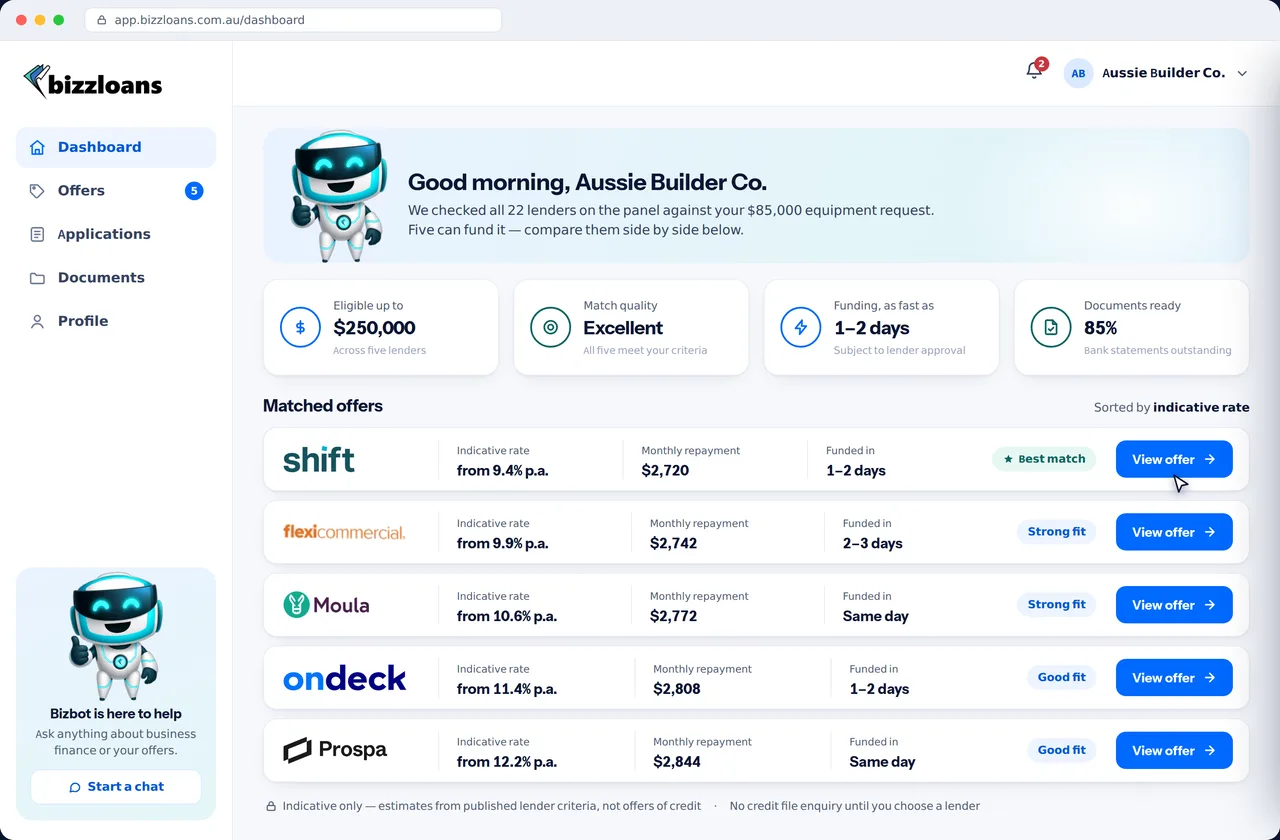Click 'Bank statements outstanding' text
Viewport: 1280px width, 840px height.
[1158, 351]
